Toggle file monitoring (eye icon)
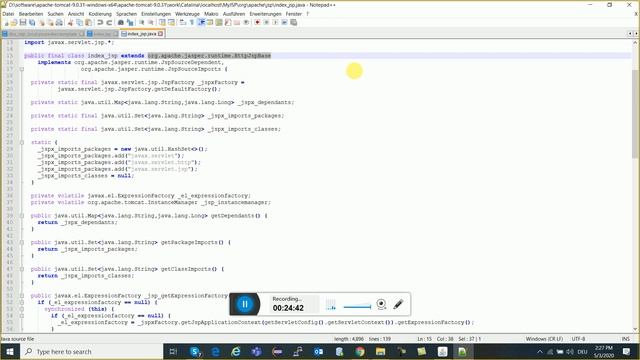 tap(246, 22)
